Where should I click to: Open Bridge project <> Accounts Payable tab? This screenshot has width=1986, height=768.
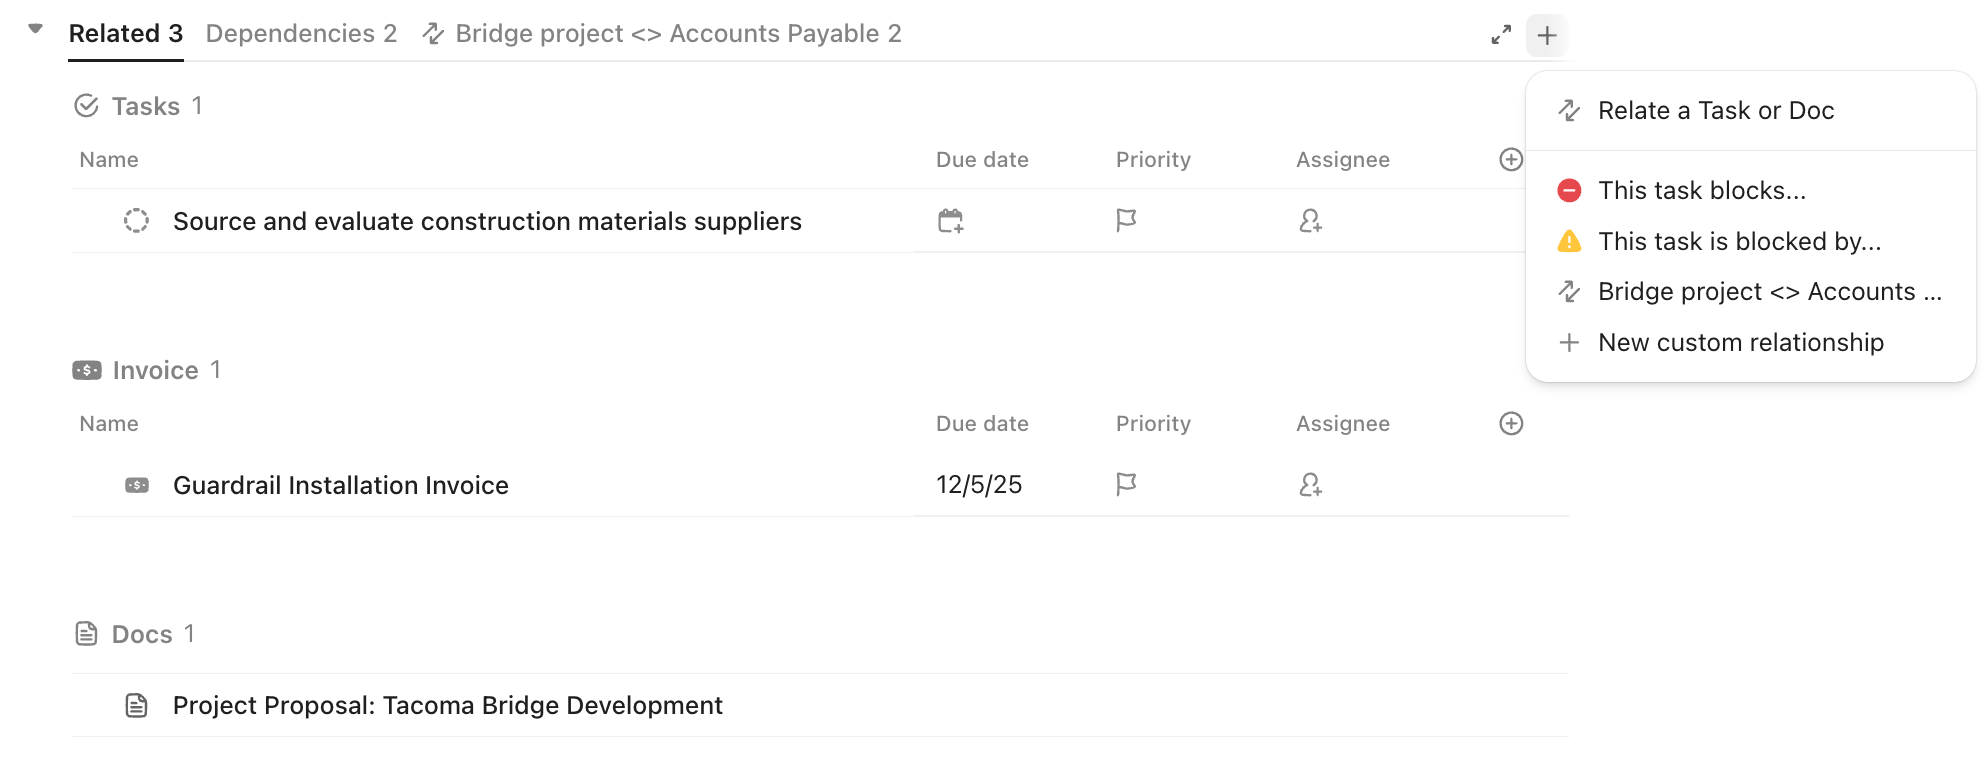point(663,34)
